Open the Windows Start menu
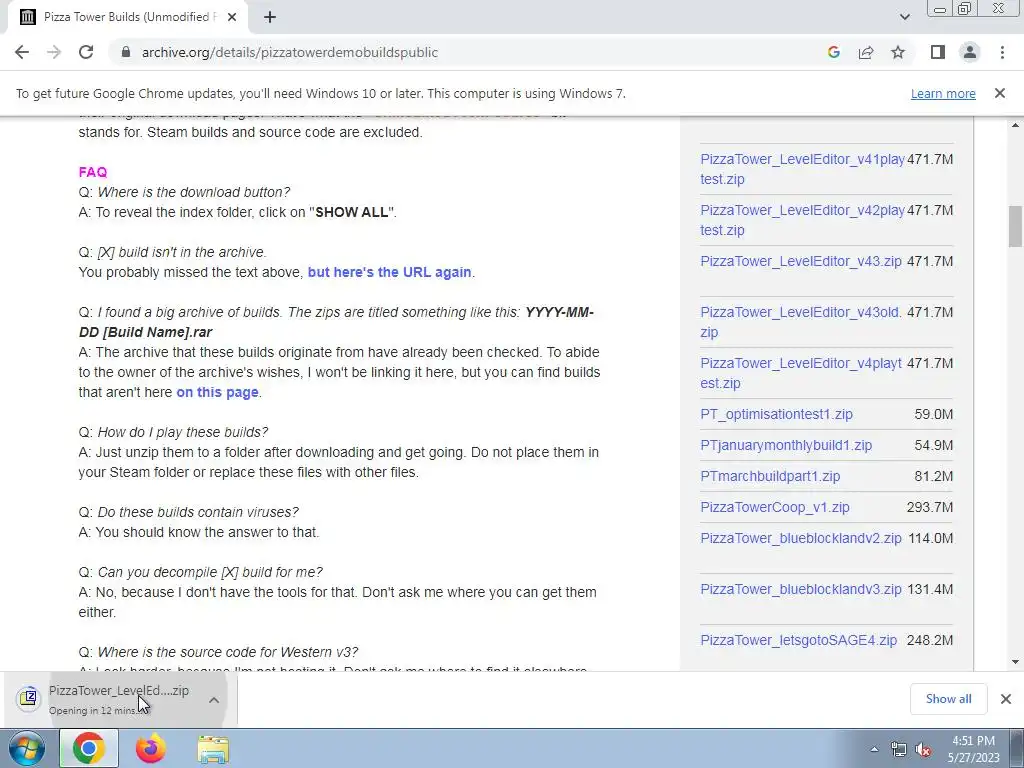This screenshot has width=1024, height=768. tap(26, 748)
